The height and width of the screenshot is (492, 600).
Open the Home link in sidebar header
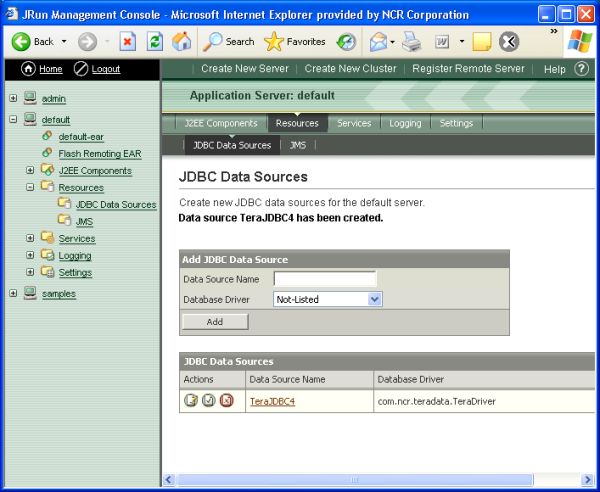(x=51, y=69)
